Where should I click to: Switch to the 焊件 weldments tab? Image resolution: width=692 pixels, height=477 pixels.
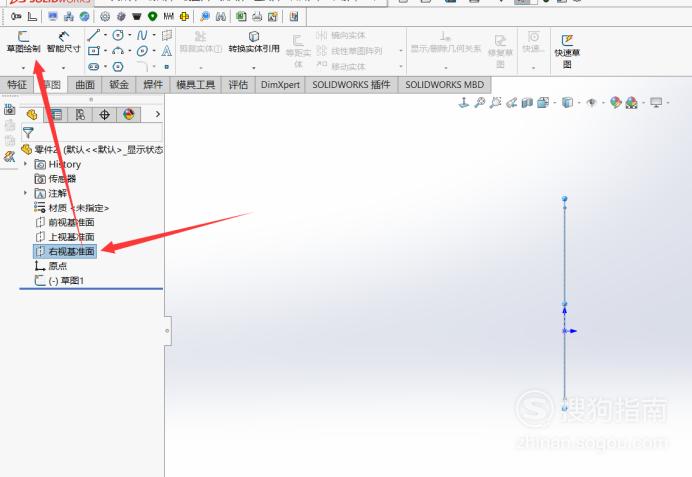(153, 85)
